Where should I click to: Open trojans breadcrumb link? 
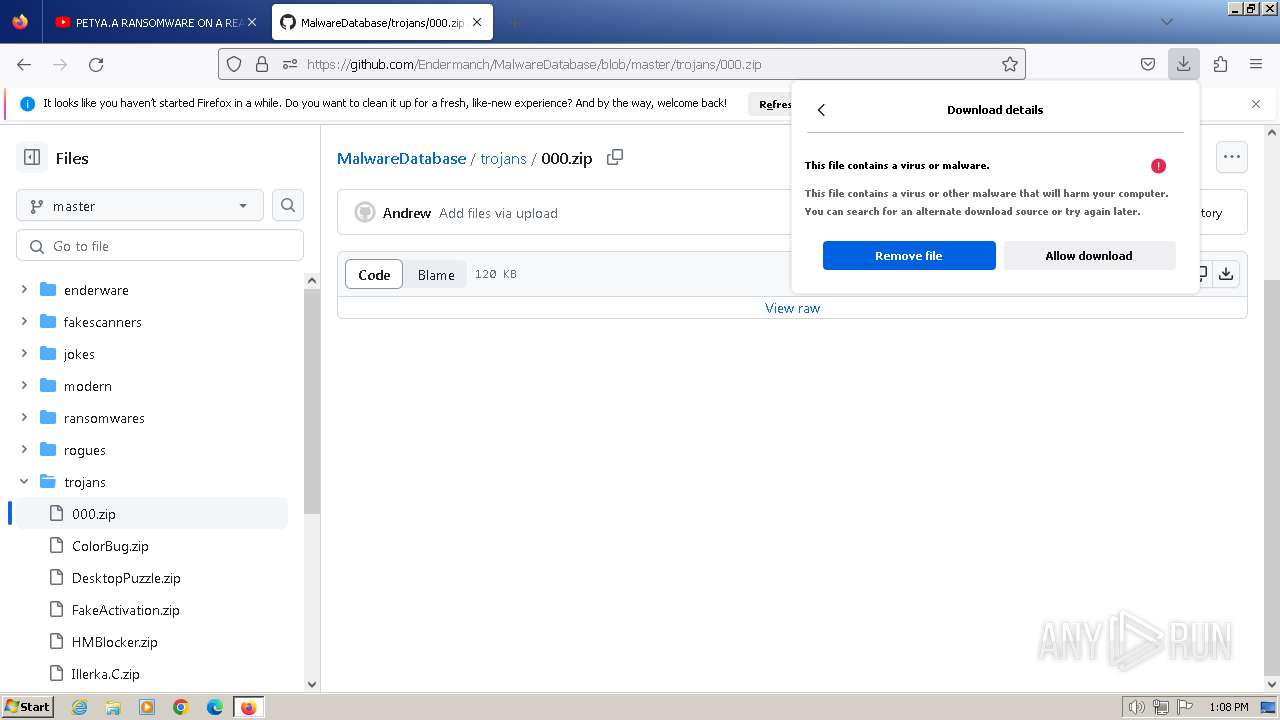click(x=503, y=158)
